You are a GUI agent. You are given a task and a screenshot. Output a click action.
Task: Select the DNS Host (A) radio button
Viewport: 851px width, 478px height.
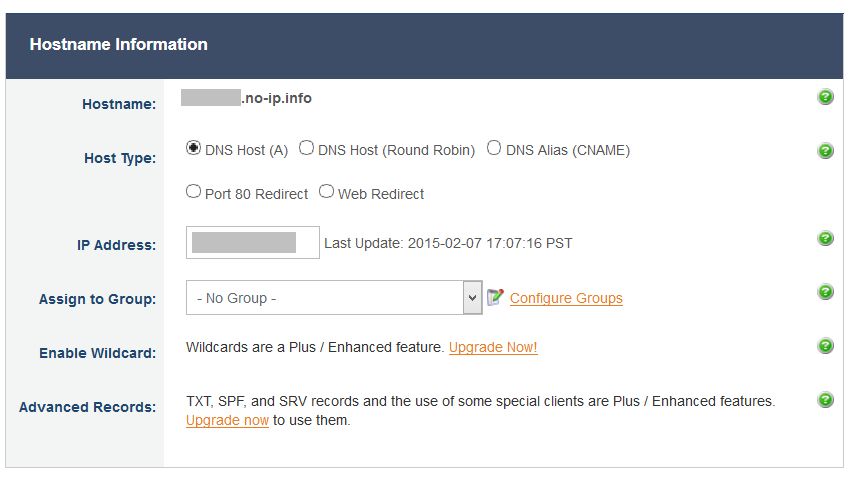click(194, 149)
